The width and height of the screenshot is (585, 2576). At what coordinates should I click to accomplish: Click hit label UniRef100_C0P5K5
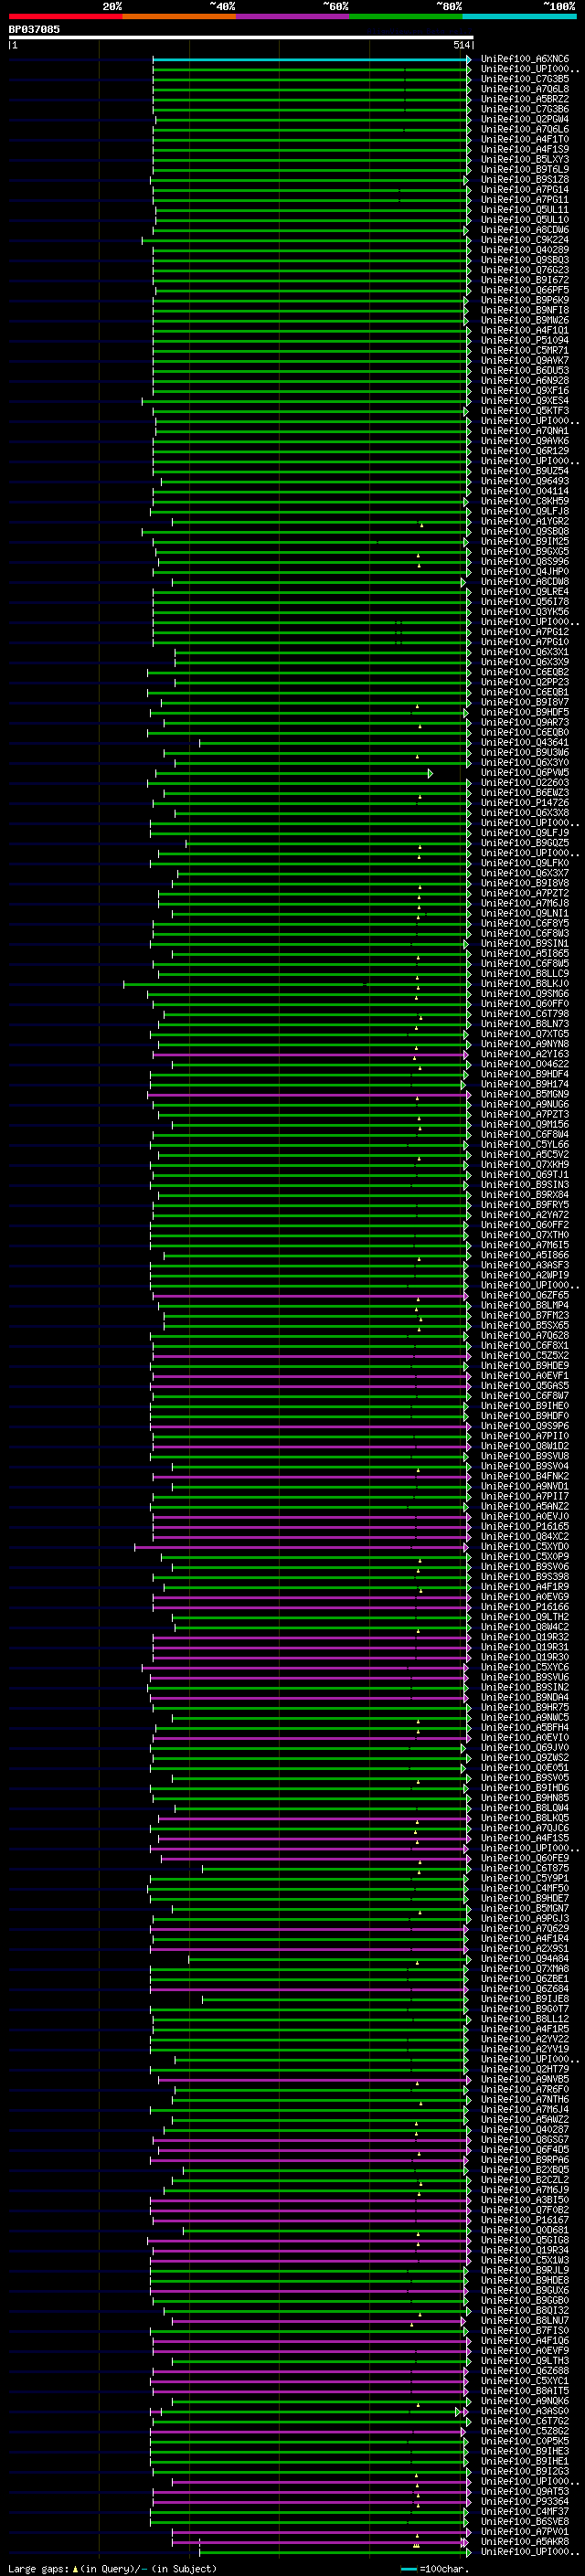click(x=524, y=2441)
